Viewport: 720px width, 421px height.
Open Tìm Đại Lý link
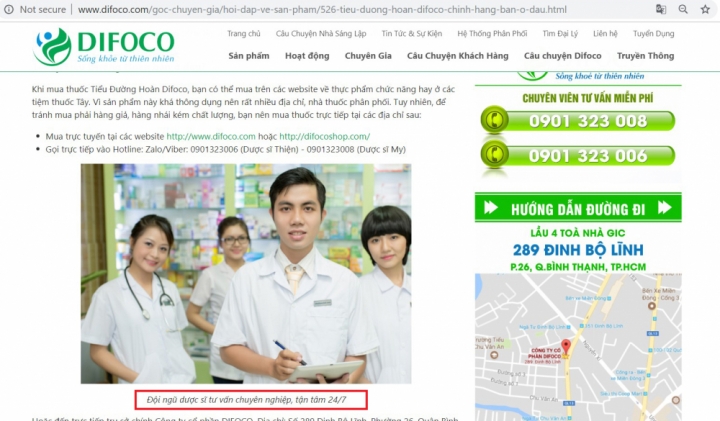[x=560, y=34]
